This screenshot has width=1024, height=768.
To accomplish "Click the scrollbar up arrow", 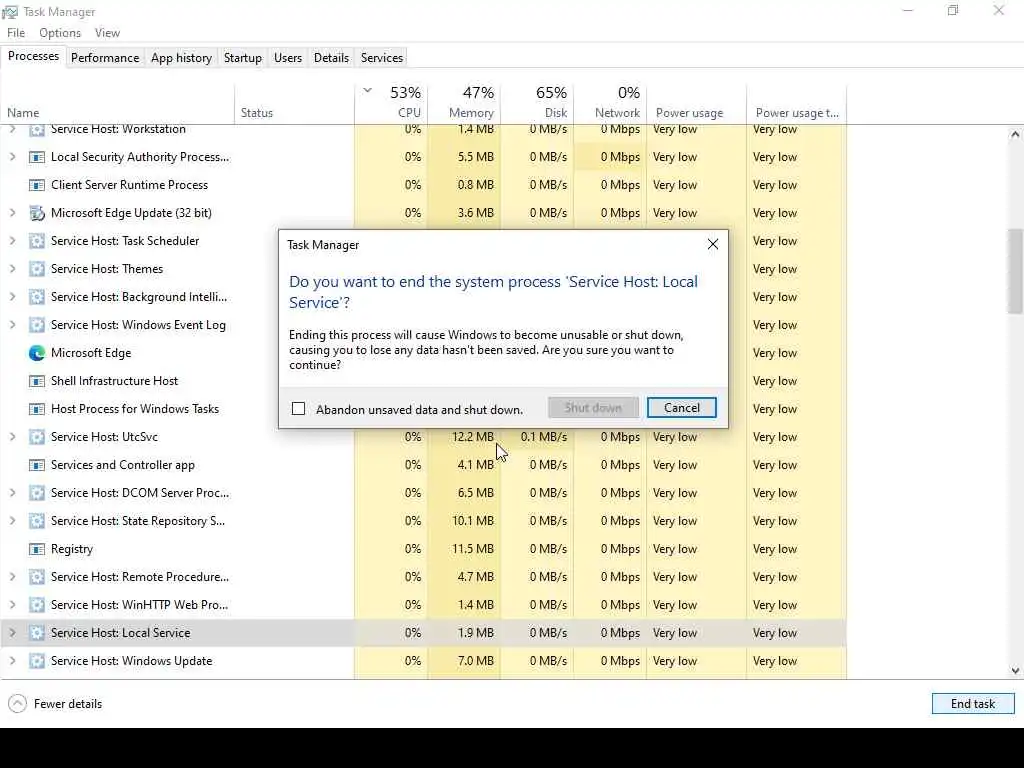I will pos(1015,135).
